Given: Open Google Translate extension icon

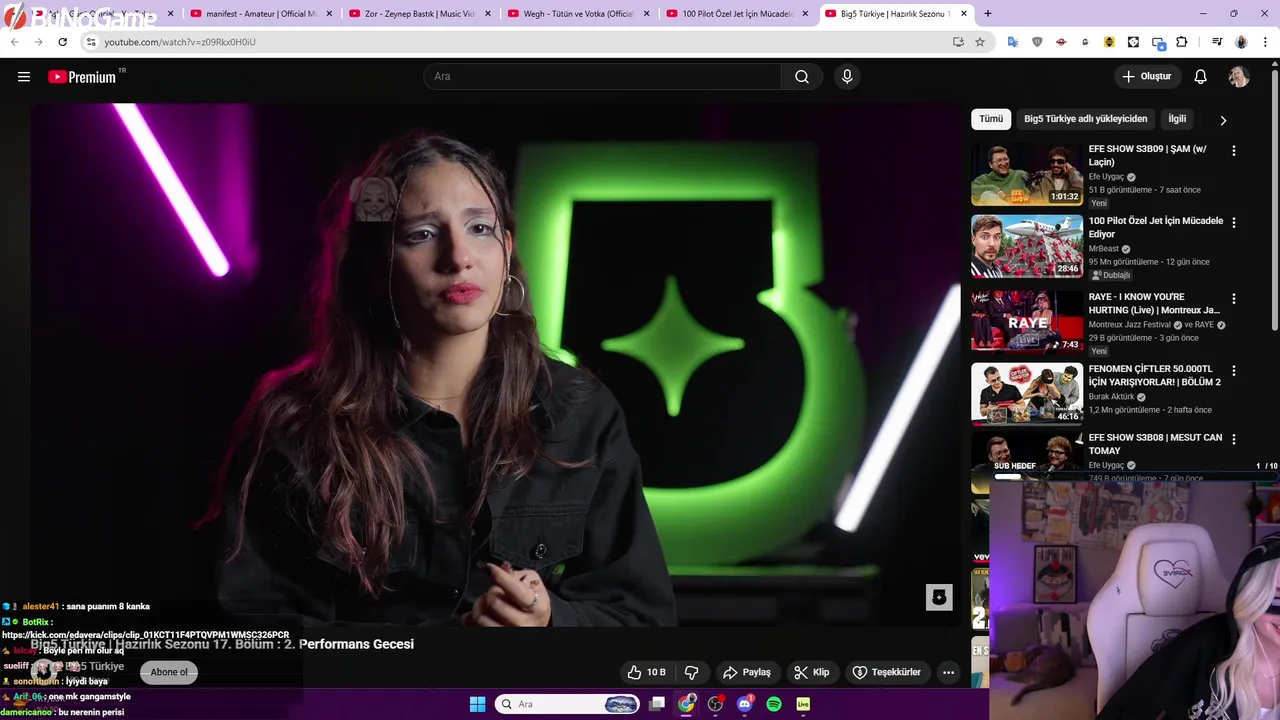Looking at the screenshot, I should tap(1013, 42).
